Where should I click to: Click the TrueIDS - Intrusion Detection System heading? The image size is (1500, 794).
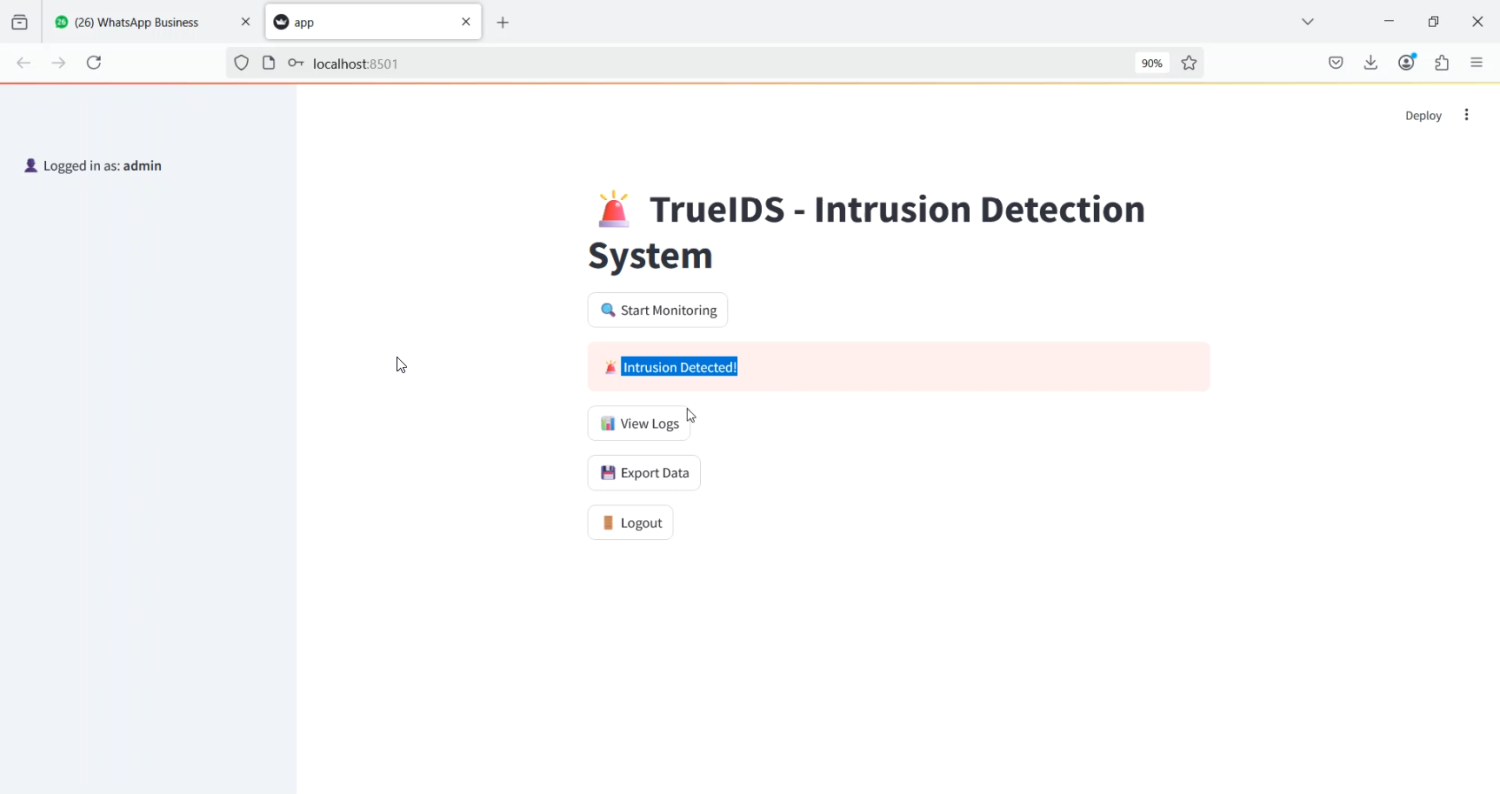click(867, 232)
